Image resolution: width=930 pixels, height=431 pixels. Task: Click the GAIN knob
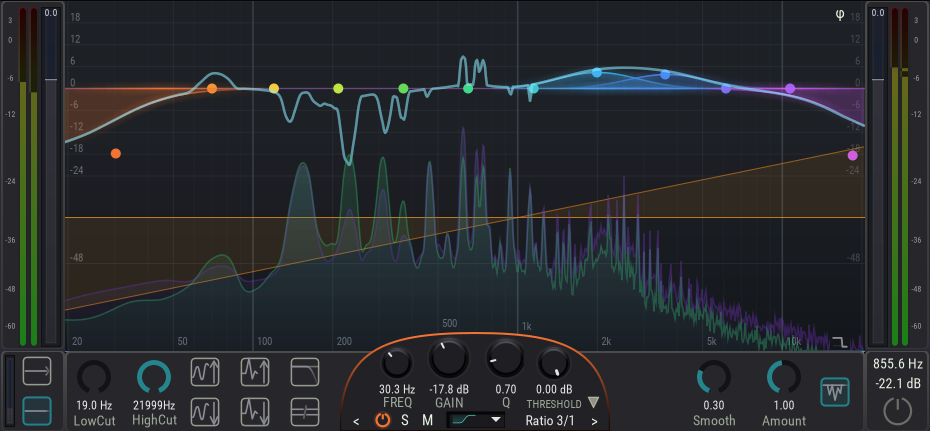coord(449,358)
